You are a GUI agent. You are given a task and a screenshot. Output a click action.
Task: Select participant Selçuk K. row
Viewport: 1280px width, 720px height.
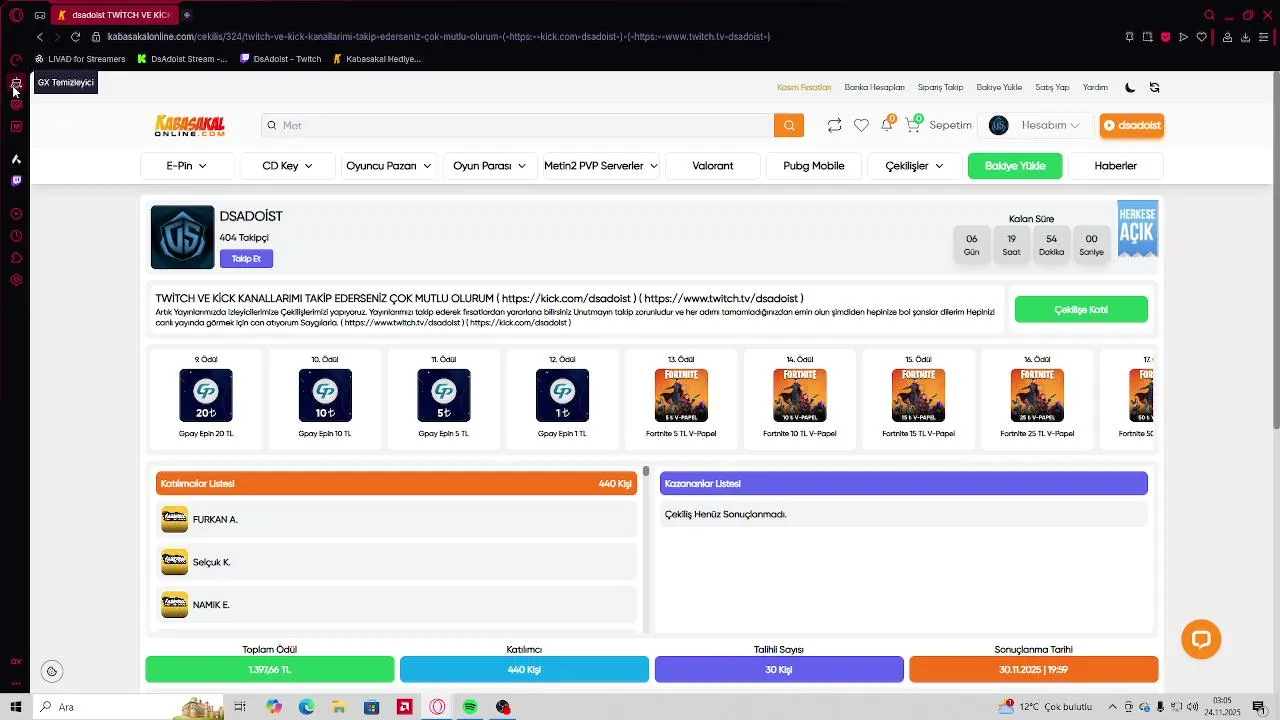tap(397, 562)
